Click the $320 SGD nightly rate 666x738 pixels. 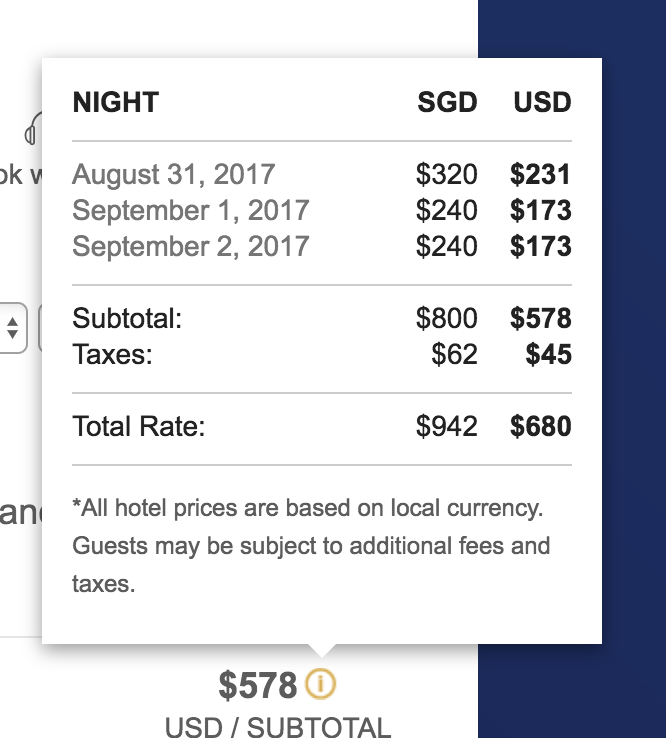click(x=447, y=174)
